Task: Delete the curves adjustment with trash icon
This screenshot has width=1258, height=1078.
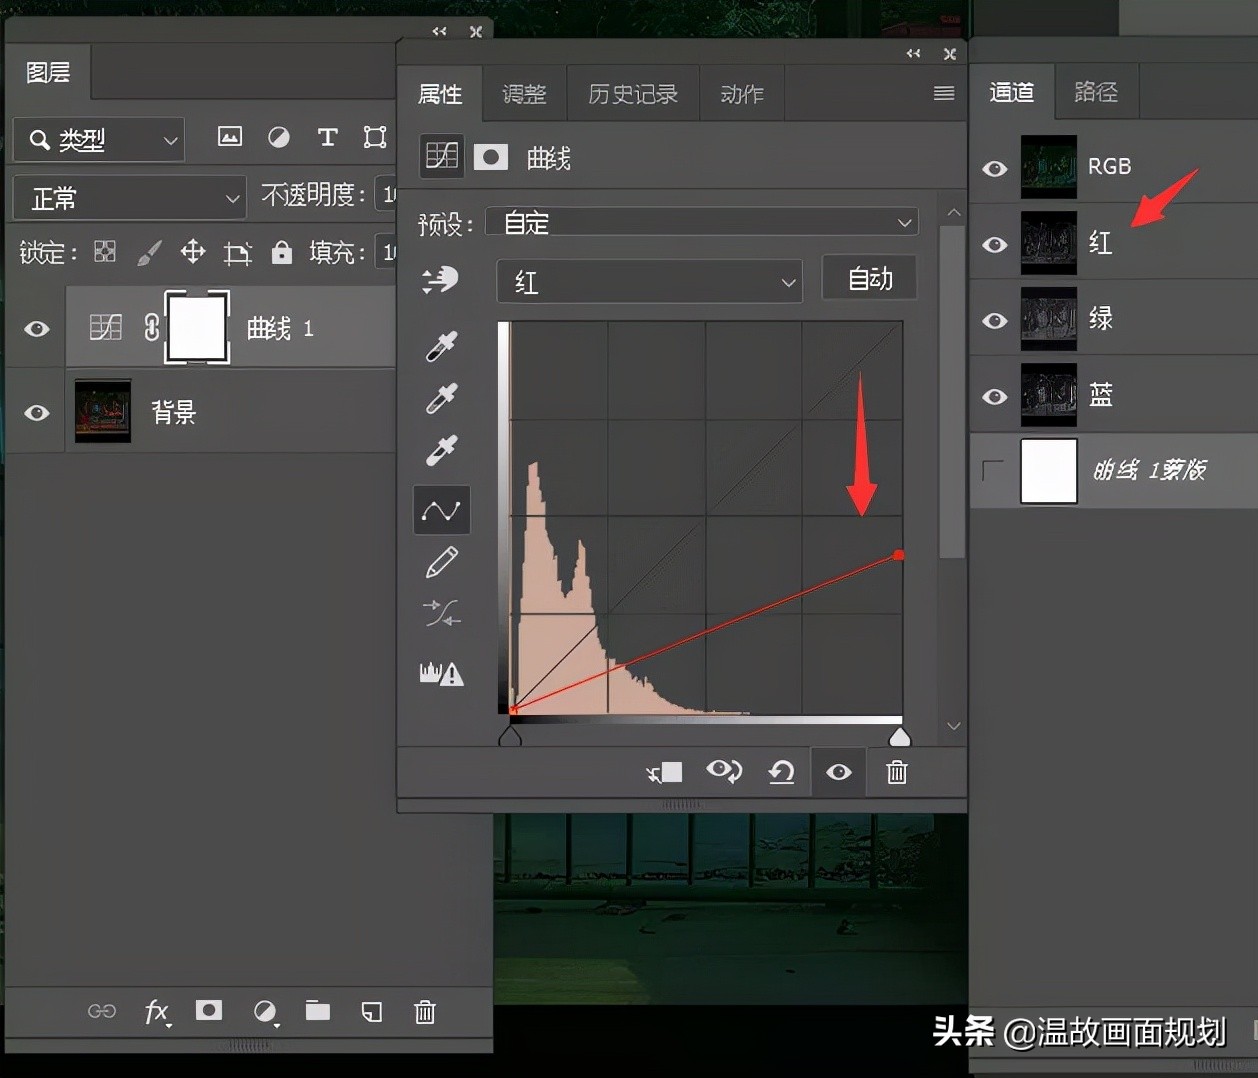Action: coord(897,772)
